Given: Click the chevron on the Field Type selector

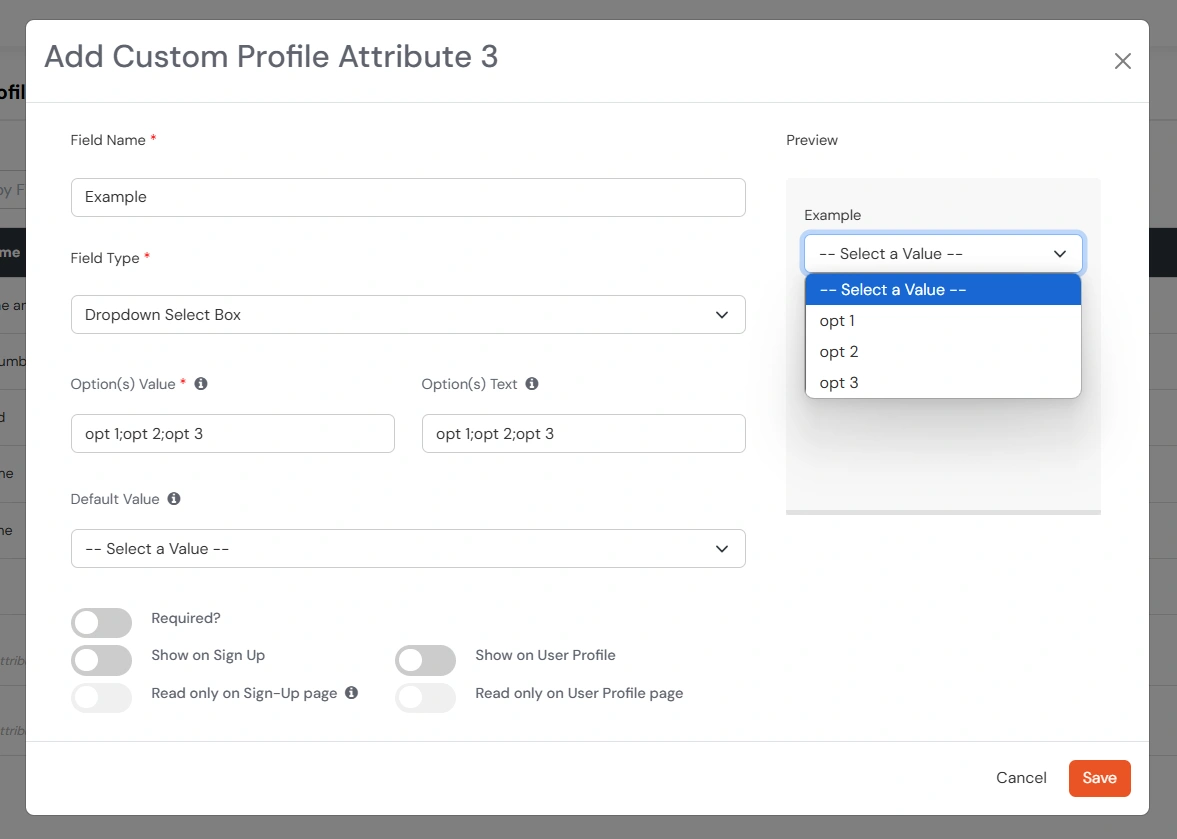Looking at the screenshot, I should pyautogui.click(x=722, y=314).
